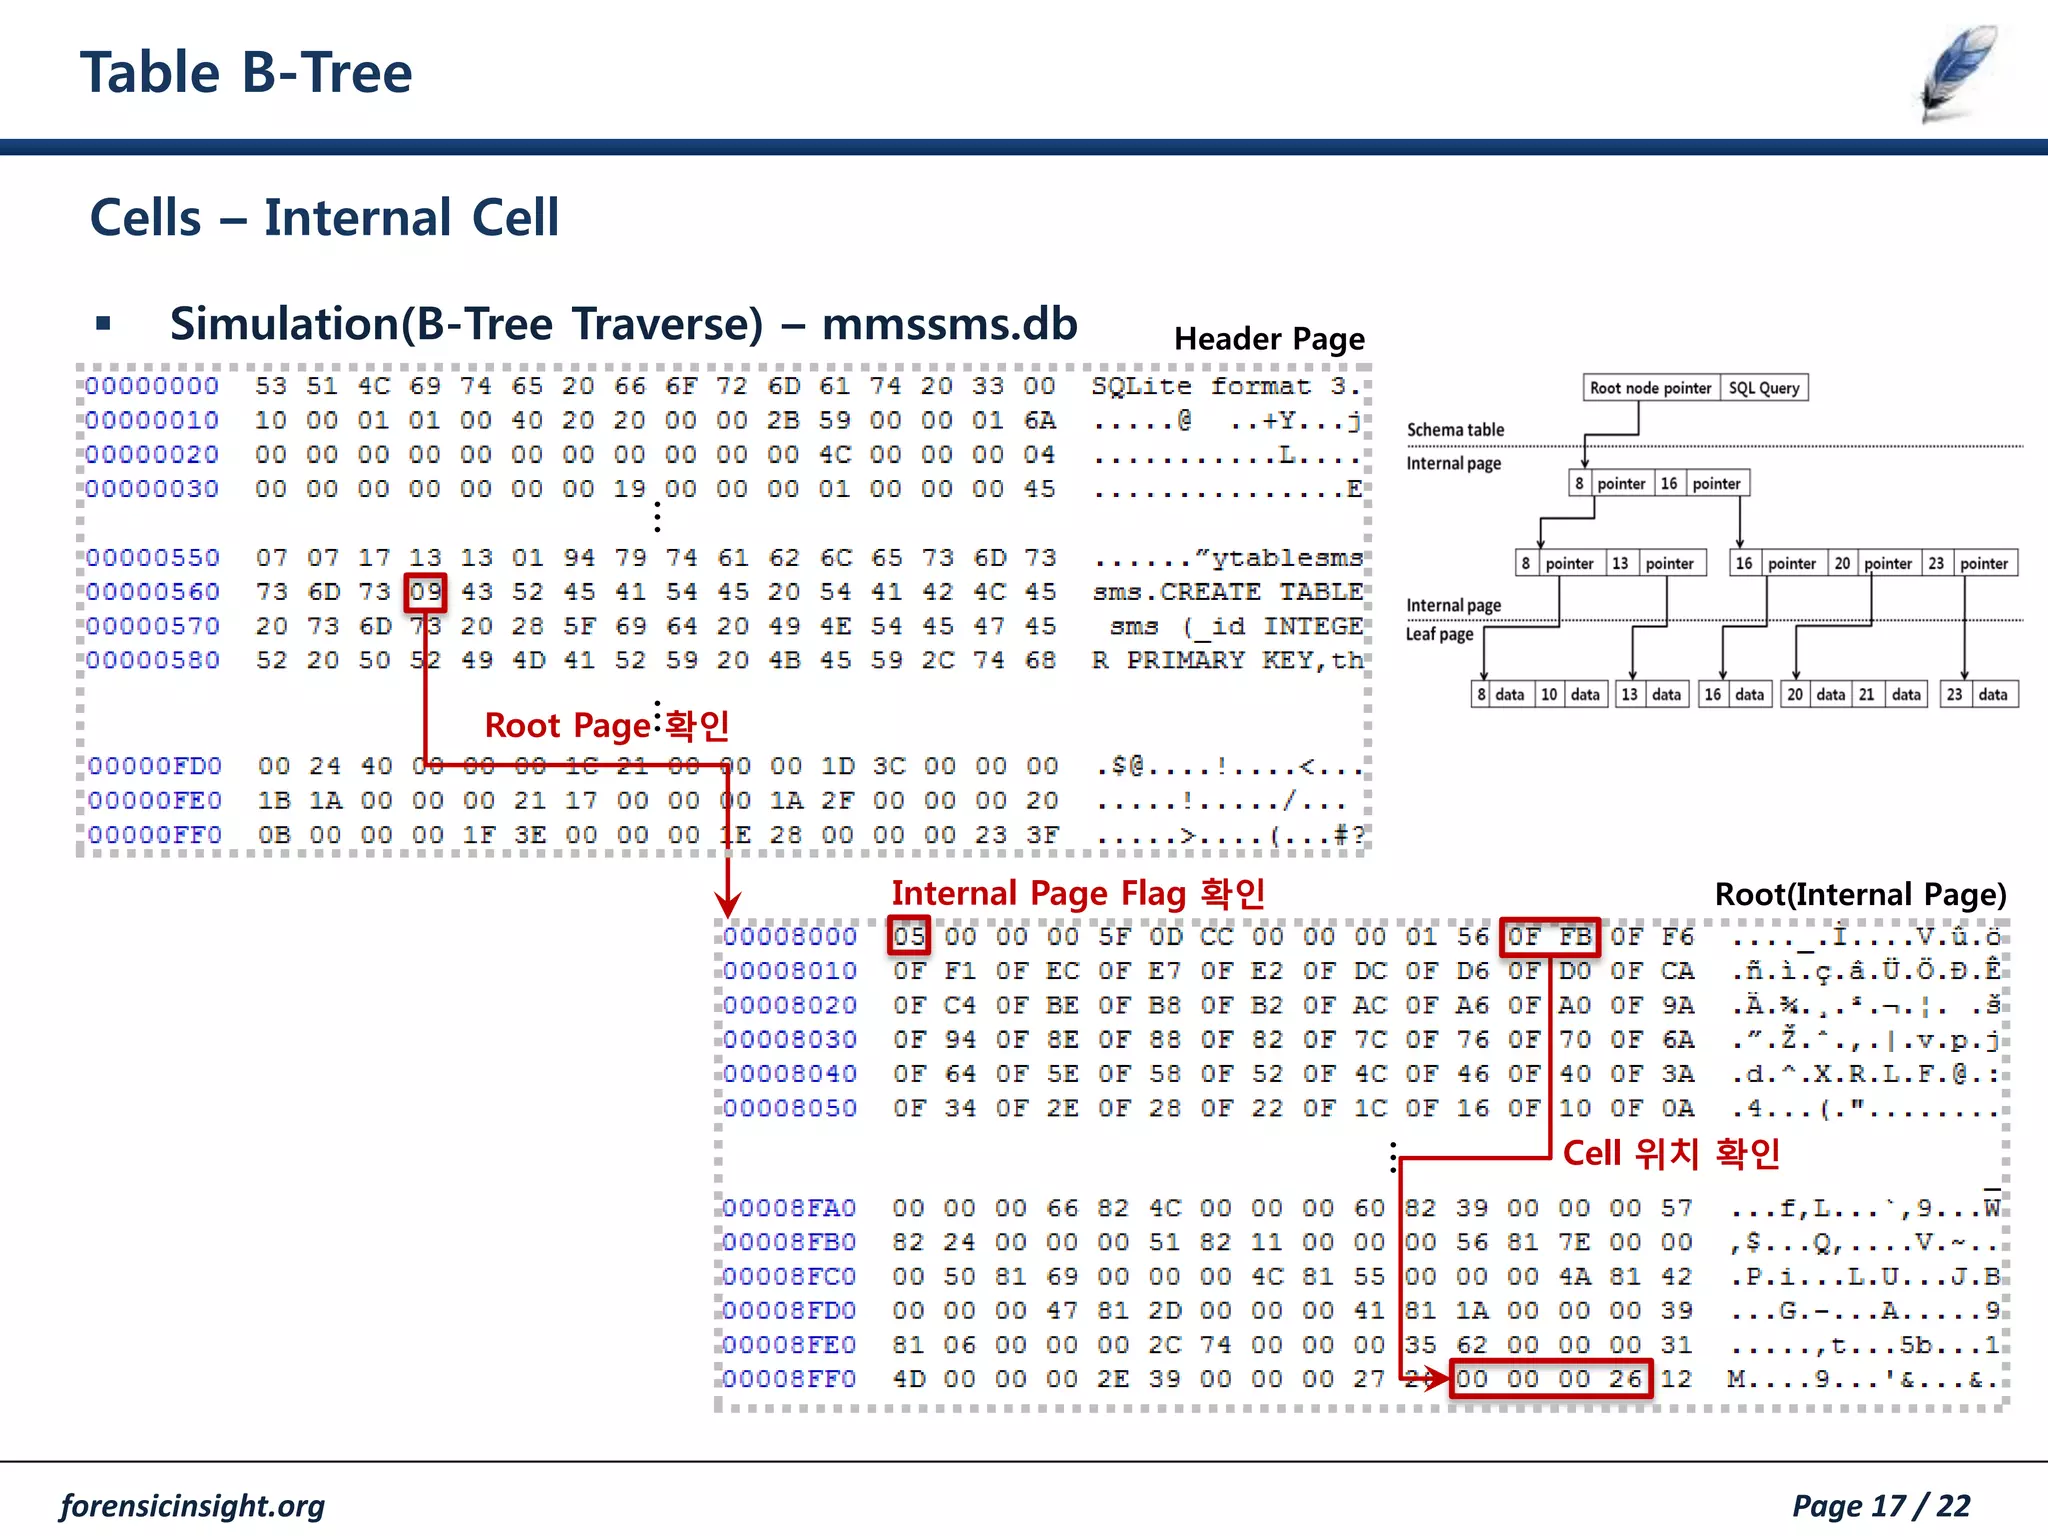
Task: Click the '23 data' leaf cell
Action: [1979, 694]
